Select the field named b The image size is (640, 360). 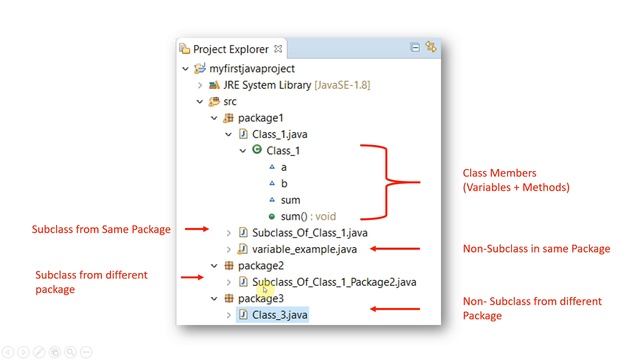[284, 183]
